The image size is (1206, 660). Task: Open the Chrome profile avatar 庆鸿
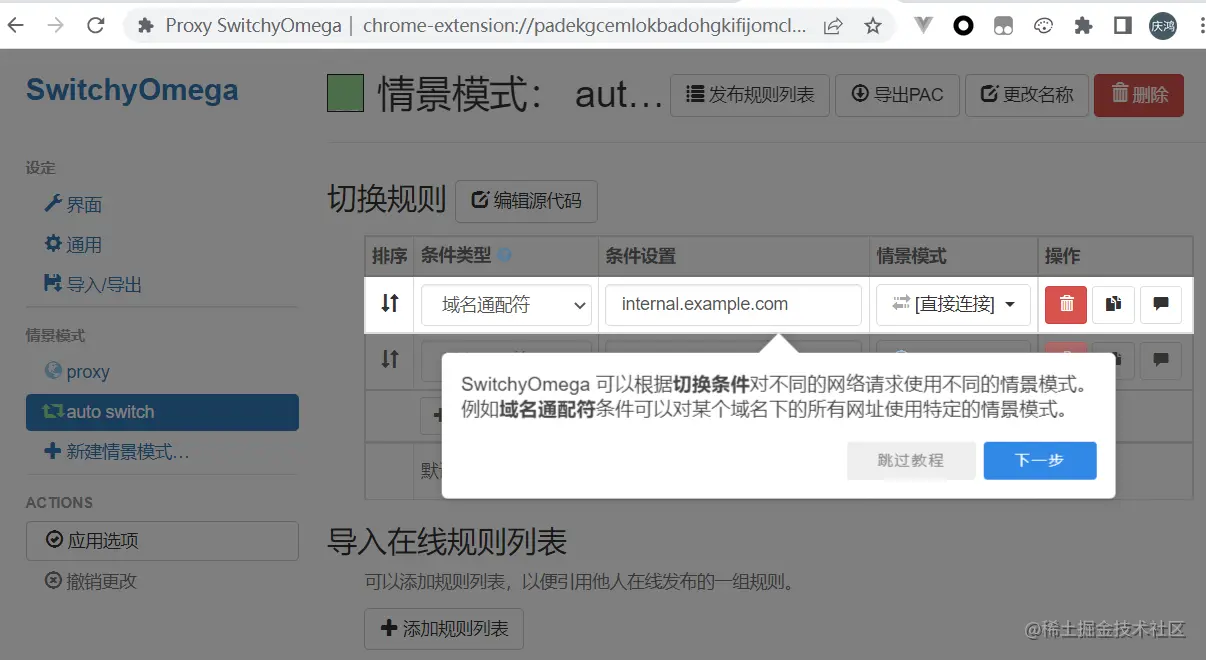pos(1162,26)
